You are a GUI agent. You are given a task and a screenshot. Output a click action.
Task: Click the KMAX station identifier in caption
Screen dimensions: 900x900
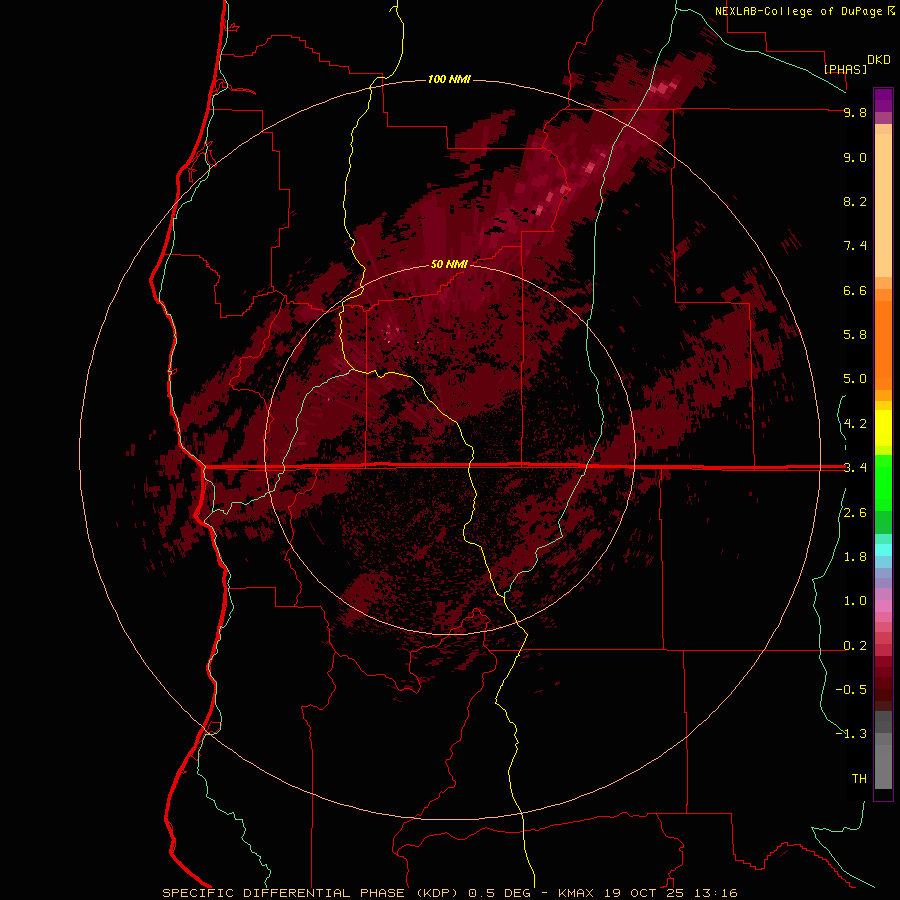click(577, 893)
